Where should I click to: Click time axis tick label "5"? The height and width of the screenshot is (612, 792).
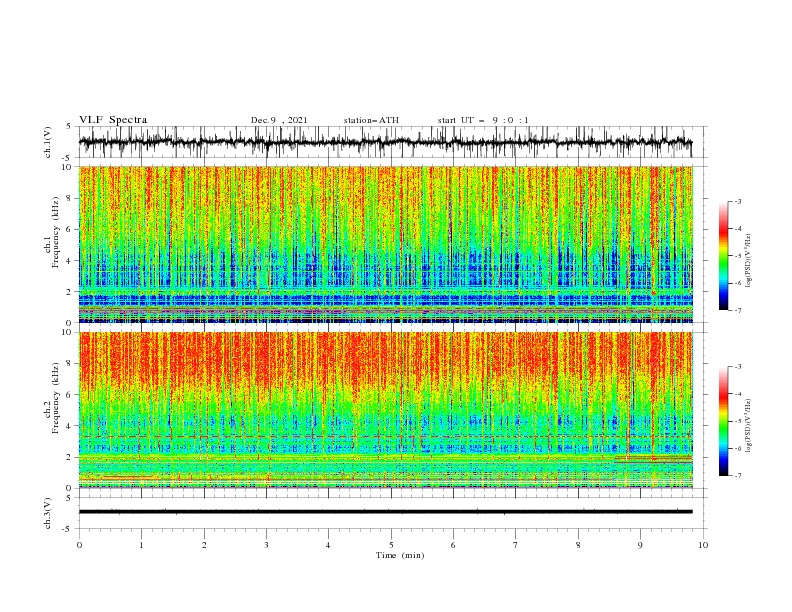(391, 545)
